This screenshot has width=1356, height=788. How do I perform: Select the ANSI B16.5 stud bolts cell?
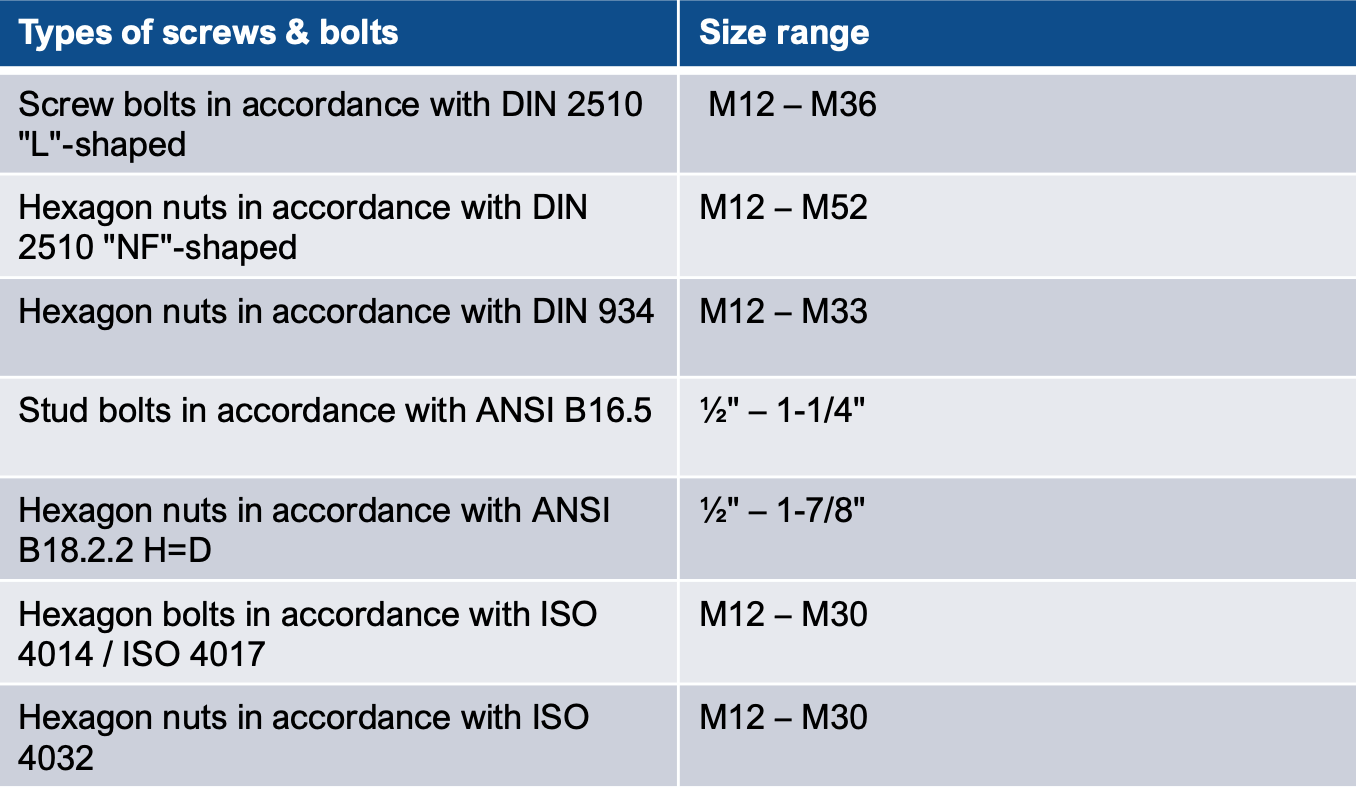pos(339,427)
